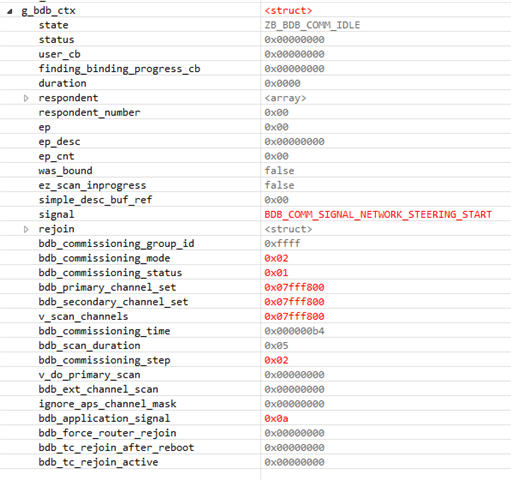Select the was_bound false value
The width and height of the screenshot is (511, 480).
click(x=279, y=171)
